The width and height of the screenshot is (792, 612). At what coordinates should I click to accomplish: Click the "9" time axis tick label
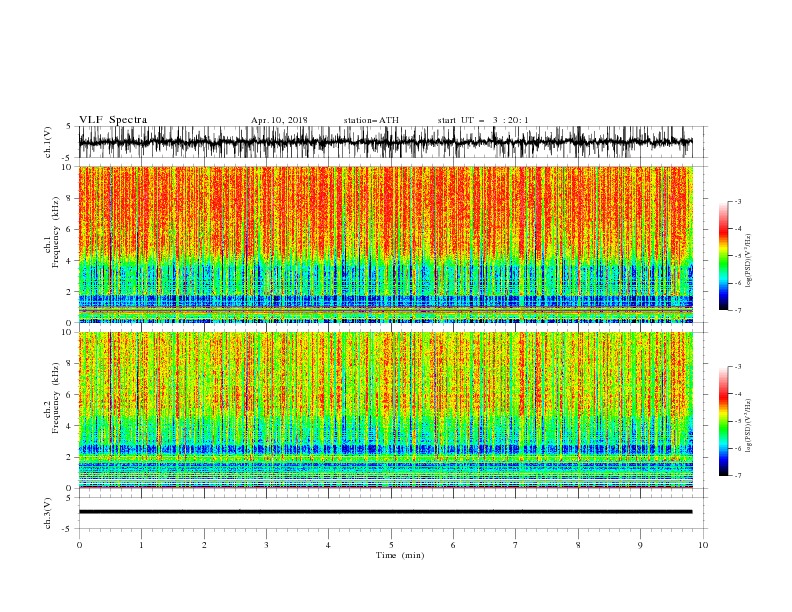(640, 545)
